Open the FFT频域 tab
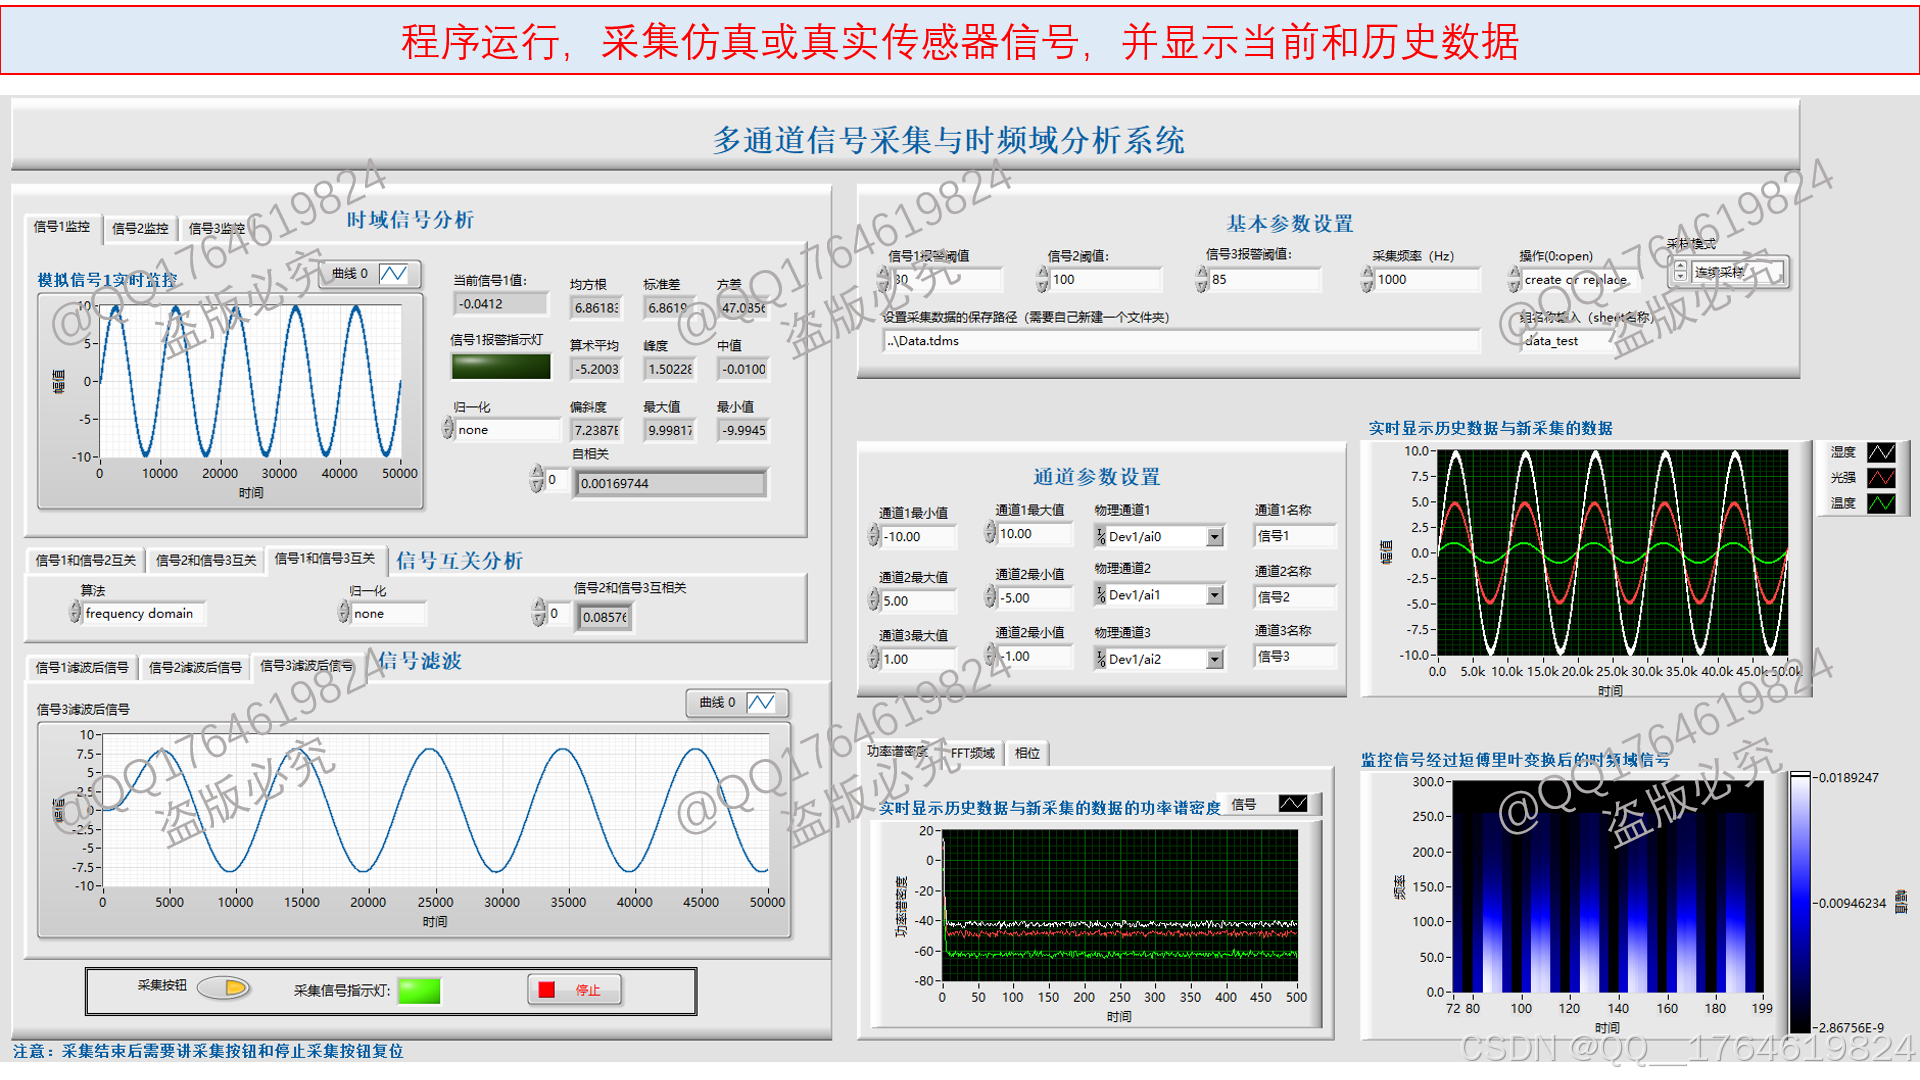Screen dimensions: 1920x1080 972,754
